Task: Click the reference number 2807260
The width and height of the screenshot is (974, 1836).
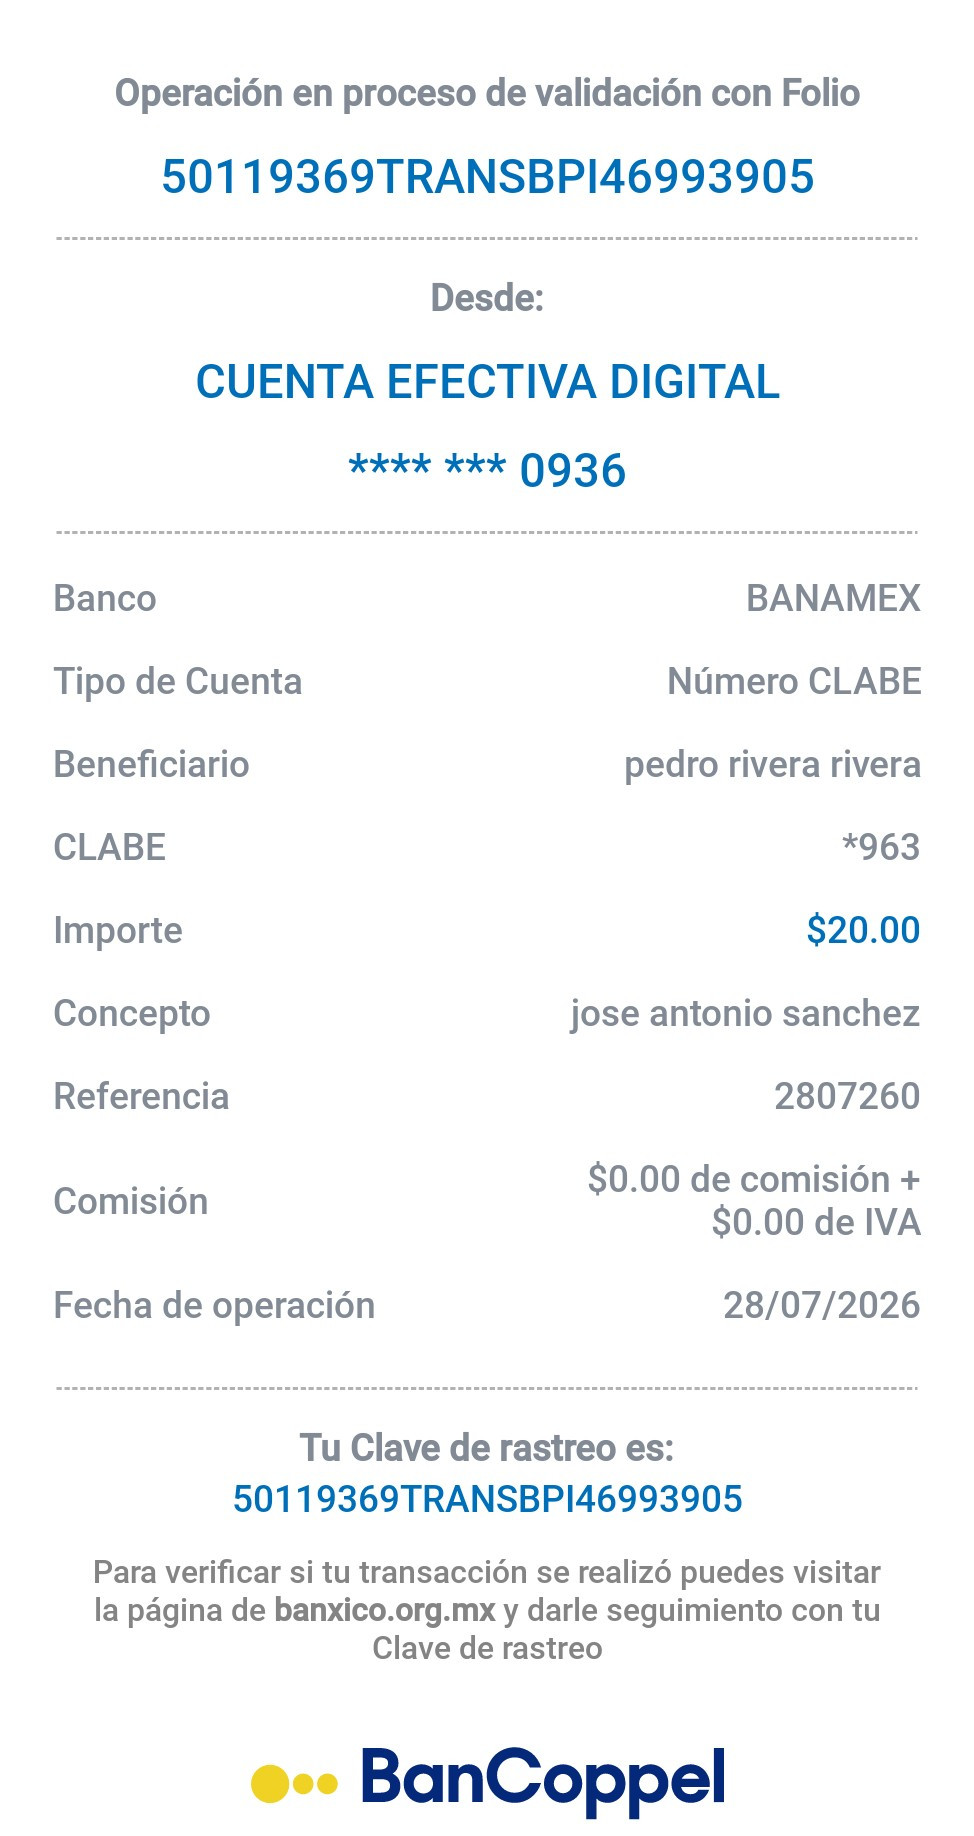Action: 847,1096
